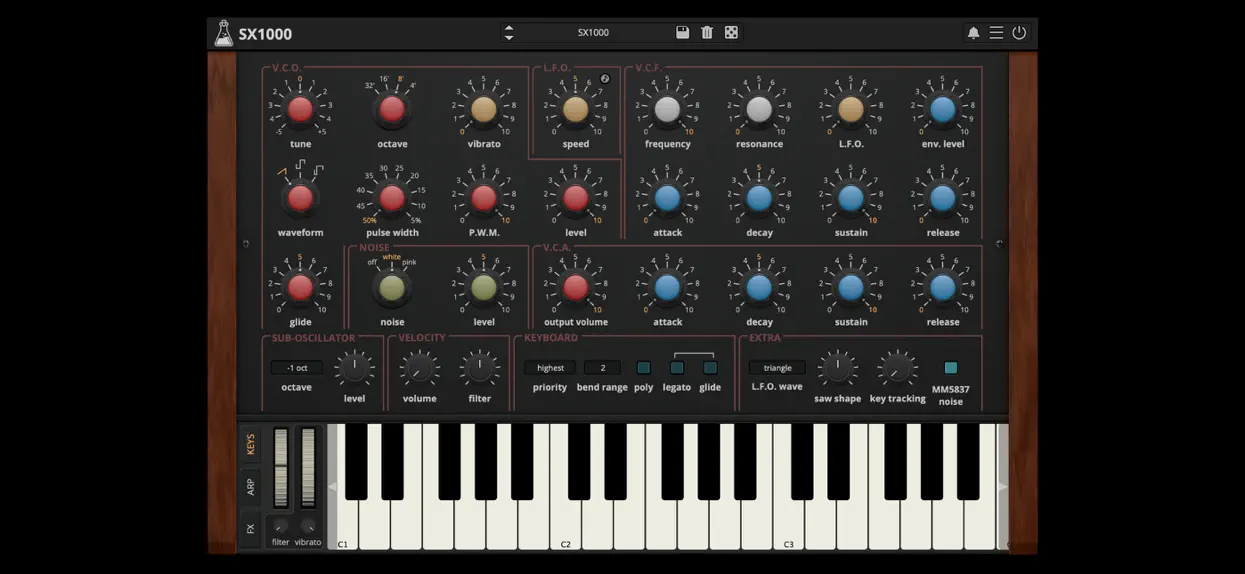1245x574 pixels.
Task: Open the keyboard priority dropdown showing highest
Action: [550, 368]
